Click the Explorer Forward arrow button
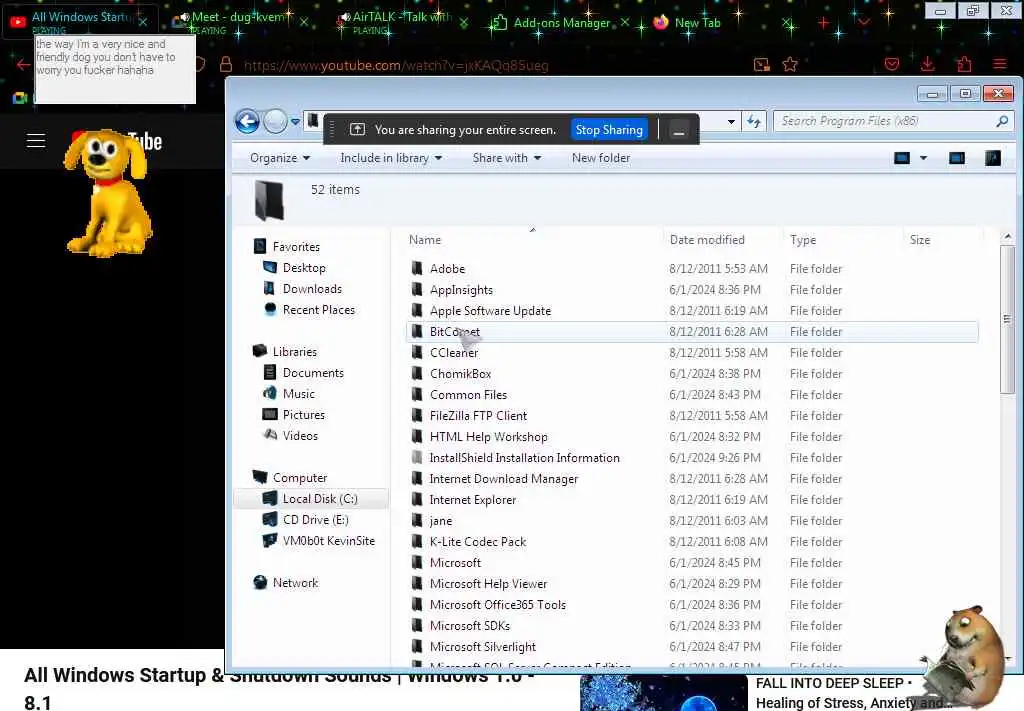 pyautogui.click(x=276, y=121)
